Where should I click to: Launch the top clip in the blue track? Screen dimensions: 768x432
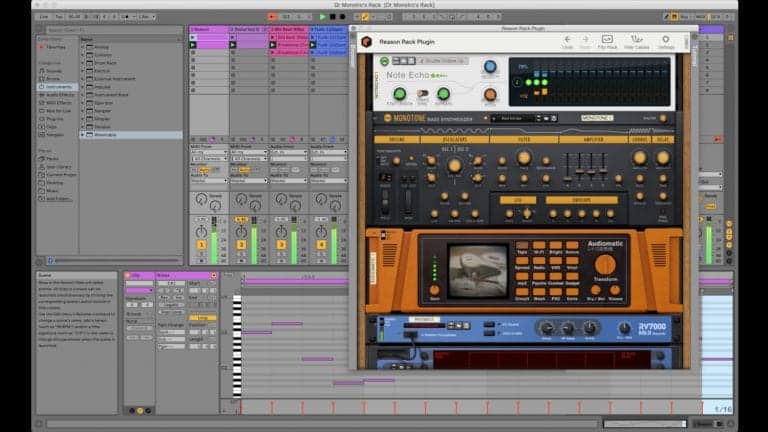(313, 37)
